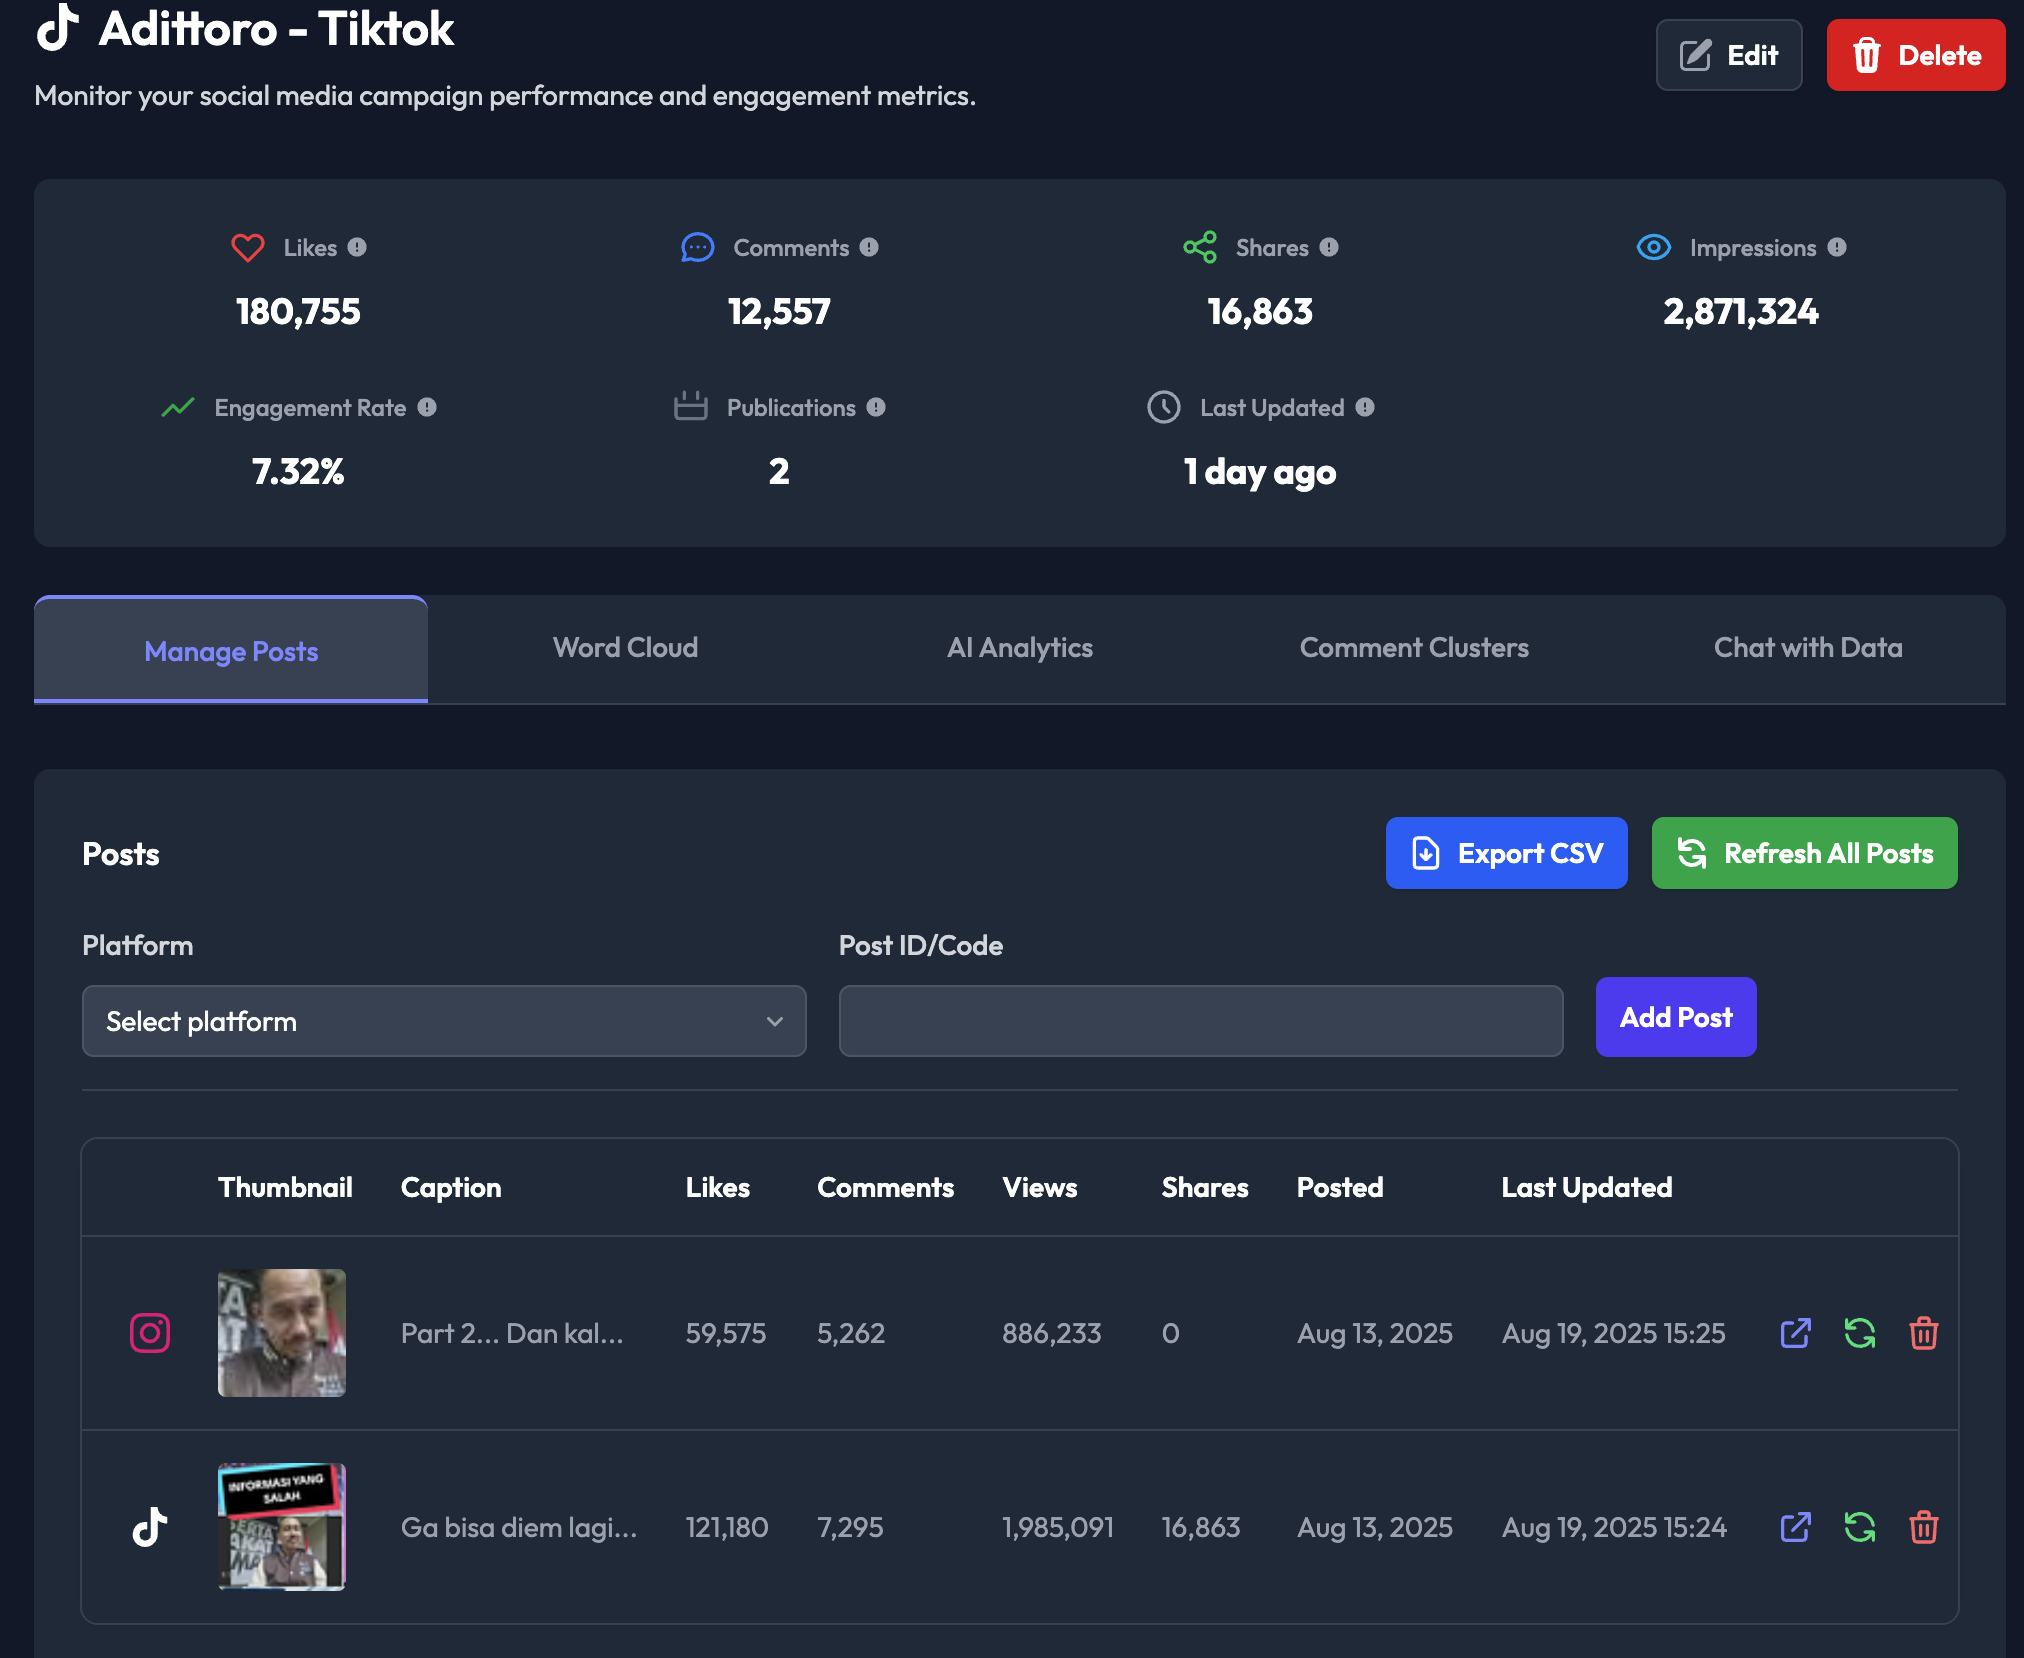
Task: Click the Add Post button
Action: pyautogui.click(x=1675, y=1017)
